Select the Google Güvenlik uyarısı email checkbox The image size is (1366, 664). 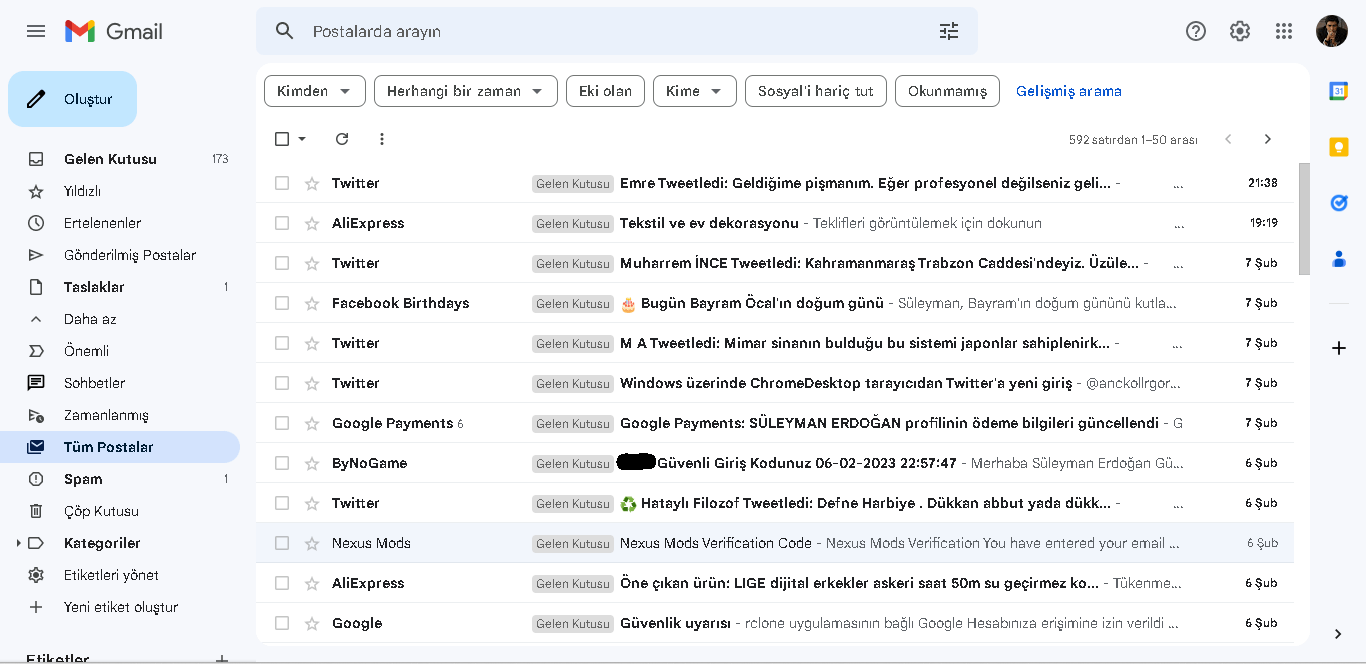coord(282,623)
